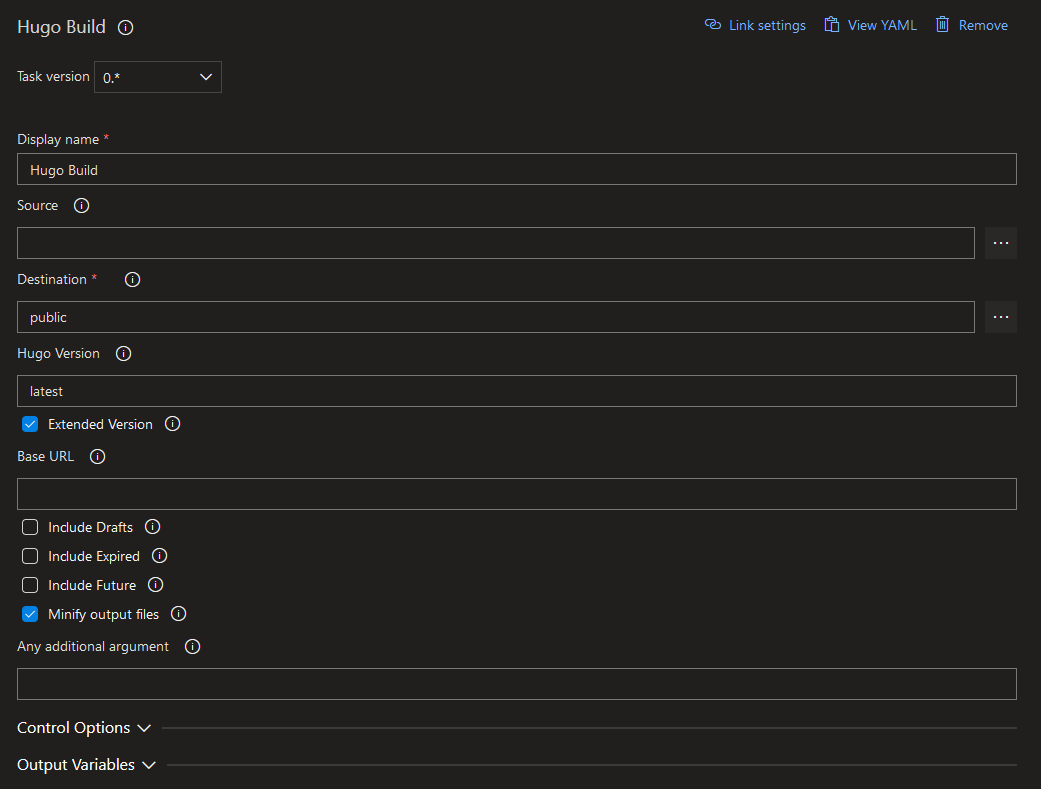Screen dimensions: 1041x789
Task: Show info for the Destination field
Action: [x=133, y=280]
